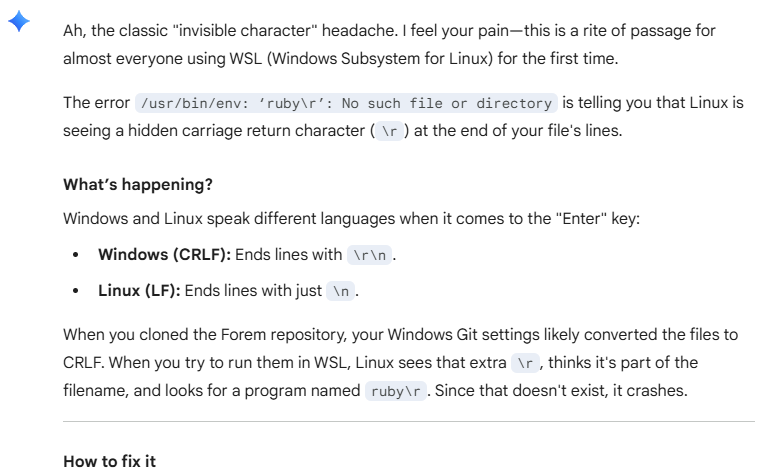The width and height of the screenshot is (773, 473).
Task: Select the 'What's happening?' heading
Action: click(138, 184)
